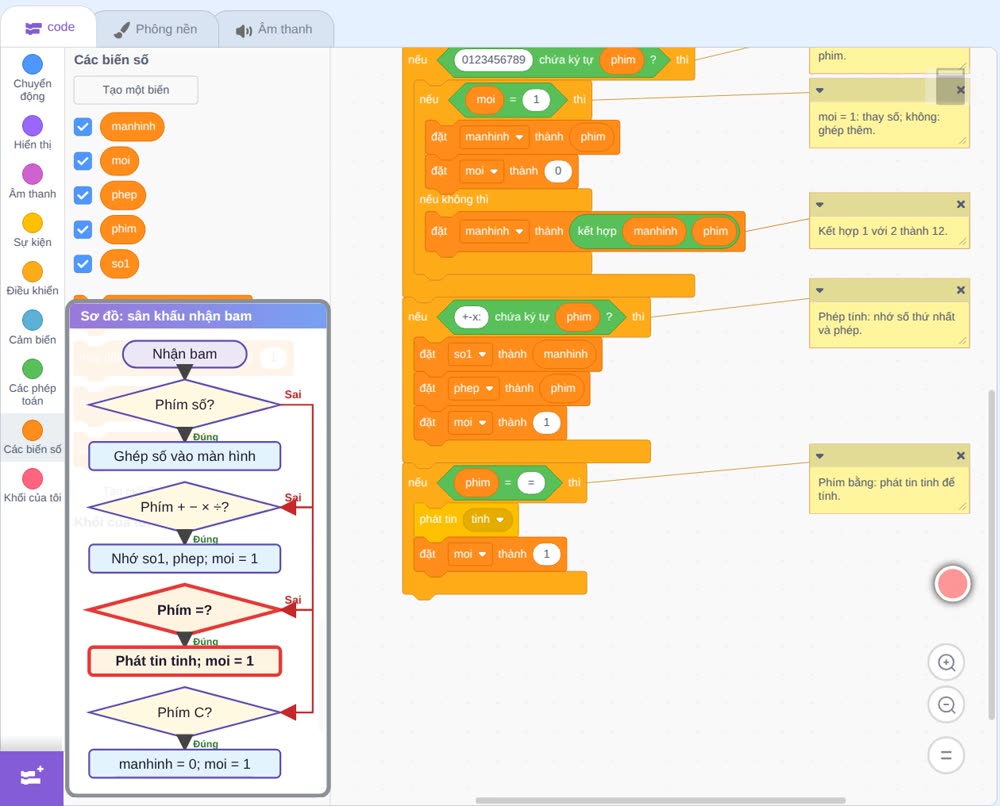Open the Sự kiện block category
1000x806 pixels.
(33, 223)
